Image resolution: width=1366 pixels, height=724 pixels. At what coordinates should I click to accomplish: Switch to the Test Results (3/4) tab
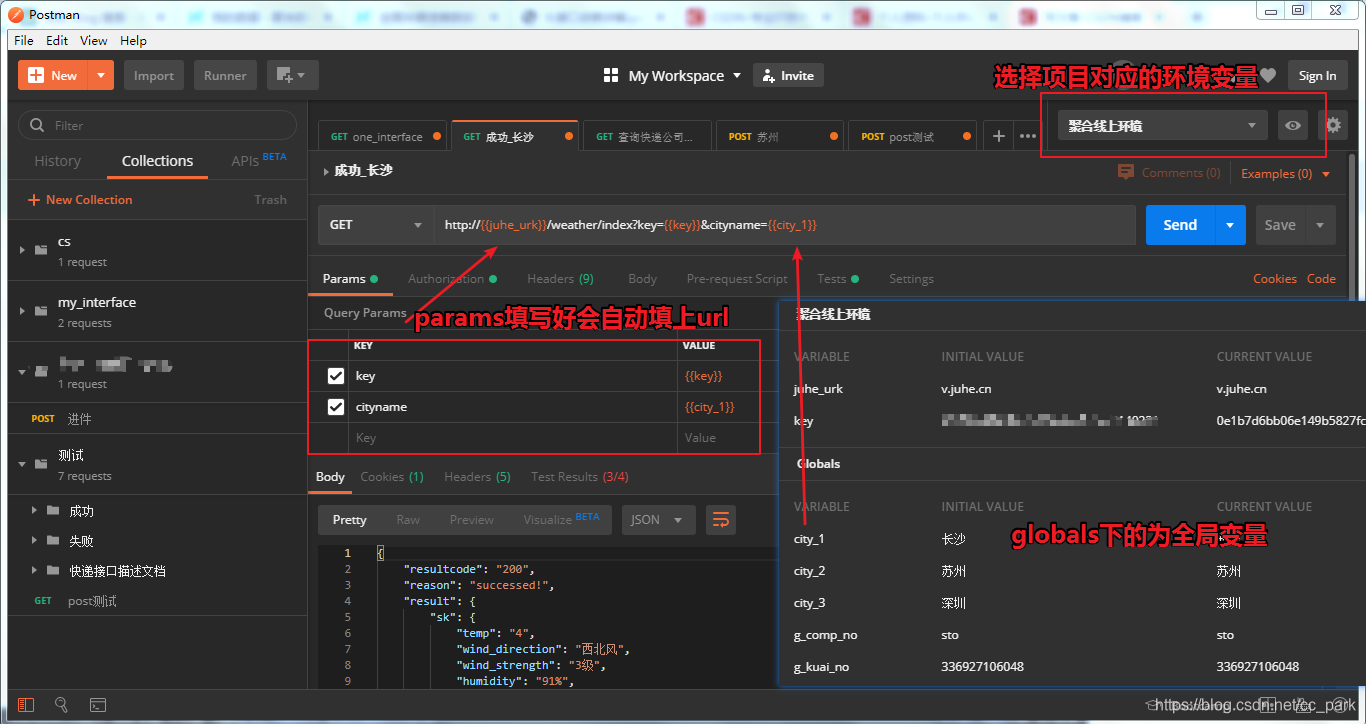coord(579,477)
